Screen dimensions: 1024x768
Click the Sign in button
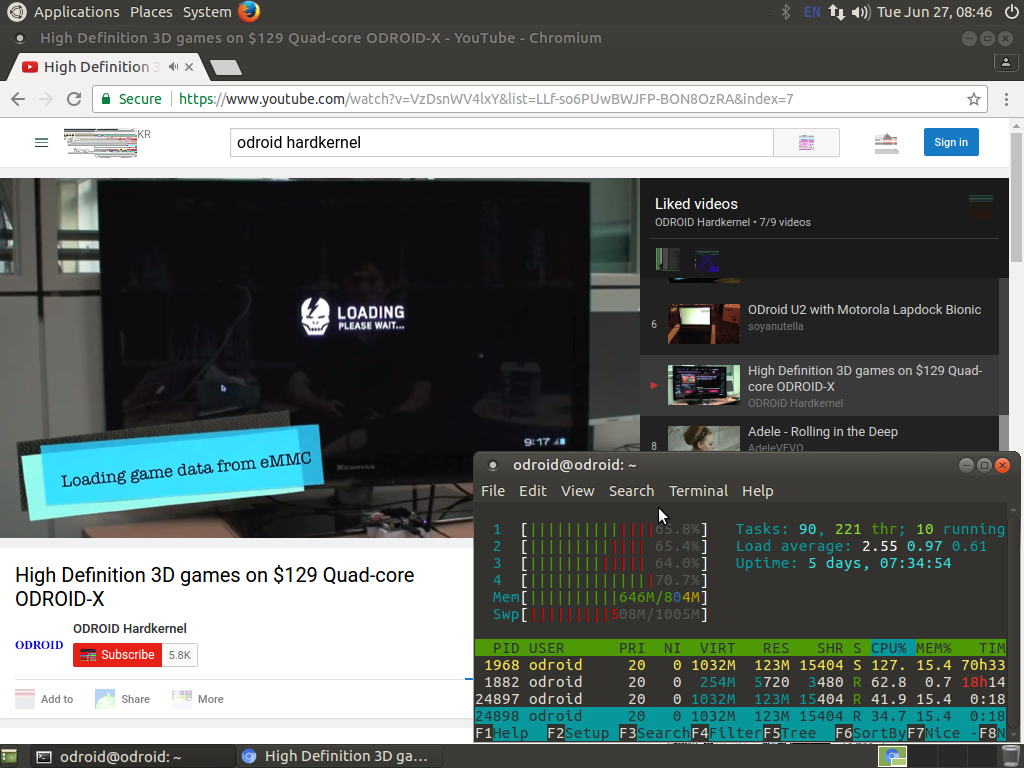[950, 142]
